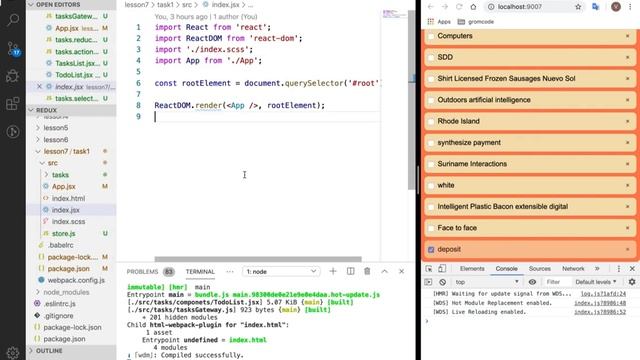The image size is (640, 360).
Task: Check the Shirt Licensed Frozen Sausages checkbox
Action: tap(431, 79)
